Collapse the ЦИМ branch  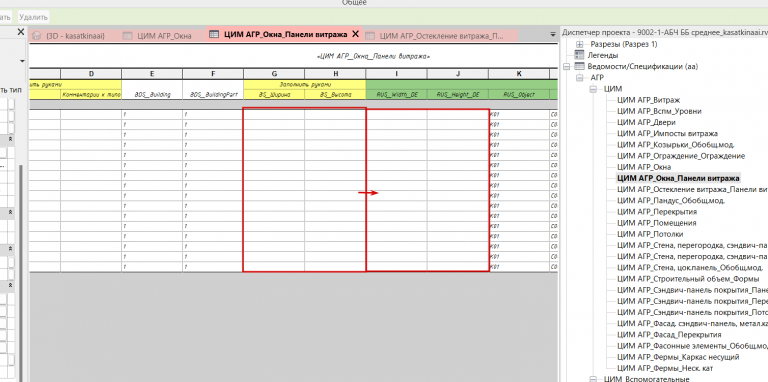[593, 89]
